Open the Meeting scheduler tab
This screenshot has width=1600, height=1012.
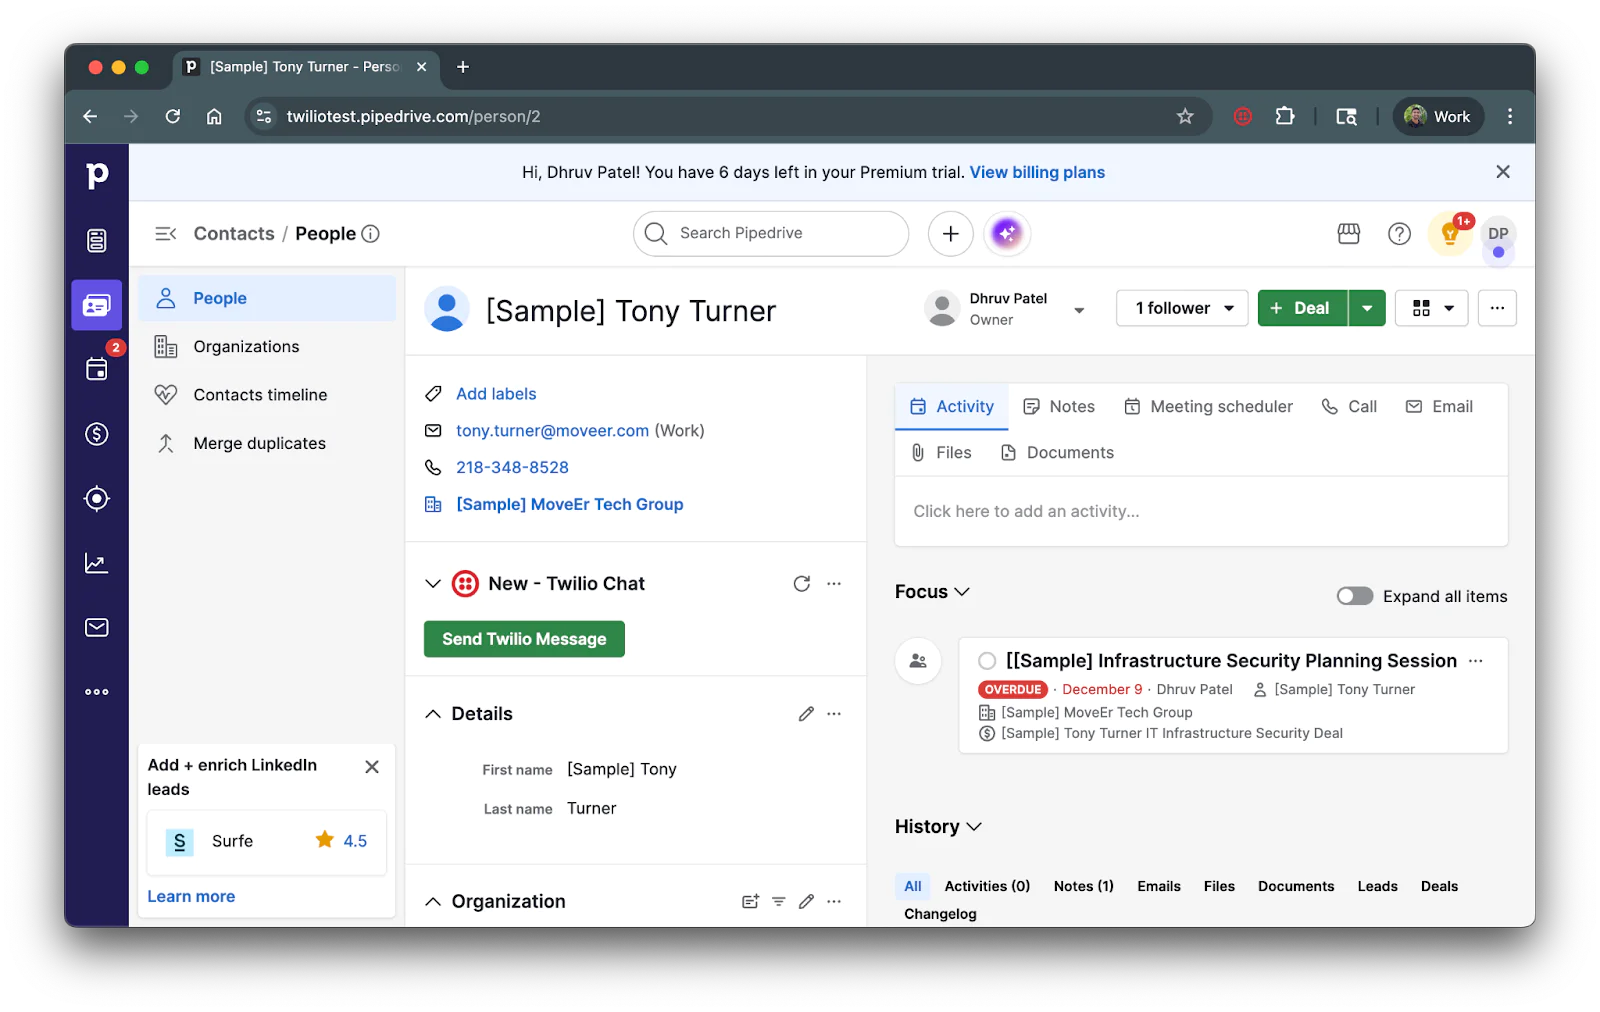[1208, 406]
